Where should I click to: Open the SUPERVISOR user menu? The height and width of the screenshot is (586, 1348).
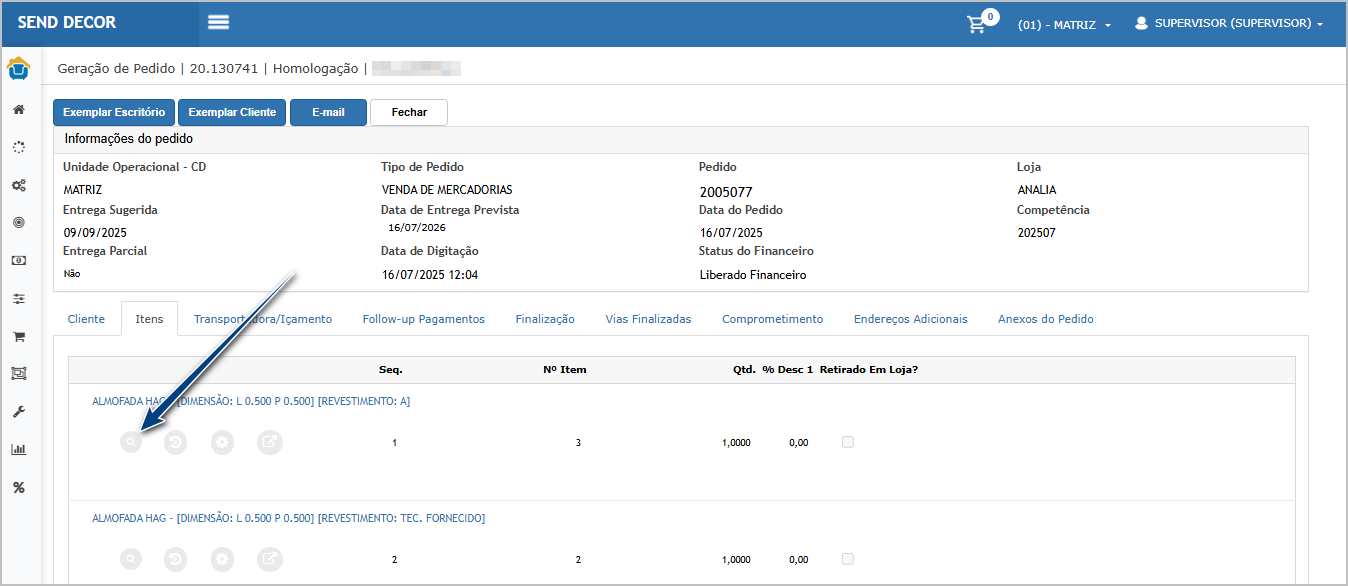1229,23
